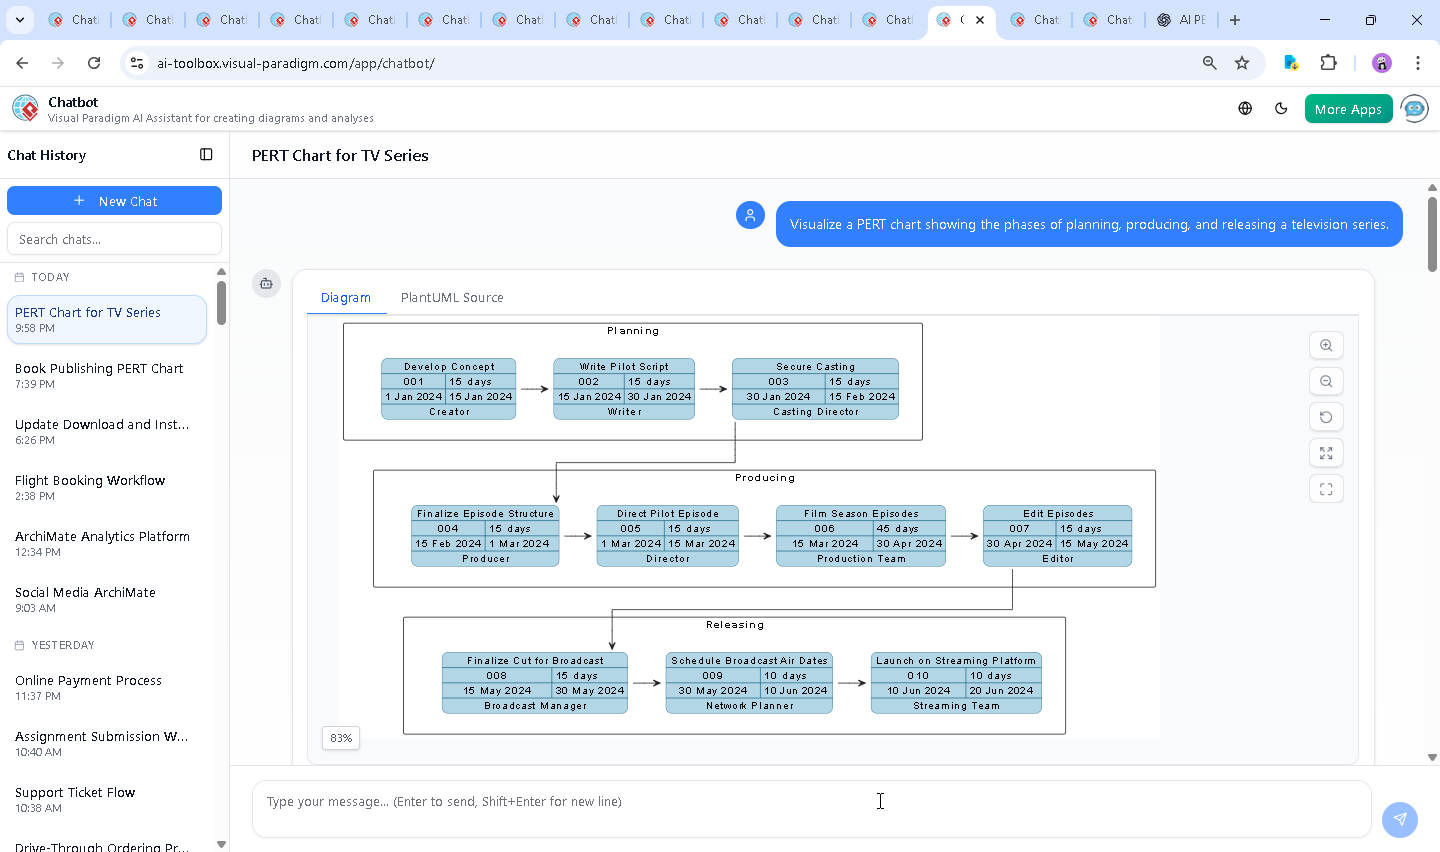This screenshot has height=852, width=1440.
Task: Open the browser extensions menu
Action: coord(1328,63)
